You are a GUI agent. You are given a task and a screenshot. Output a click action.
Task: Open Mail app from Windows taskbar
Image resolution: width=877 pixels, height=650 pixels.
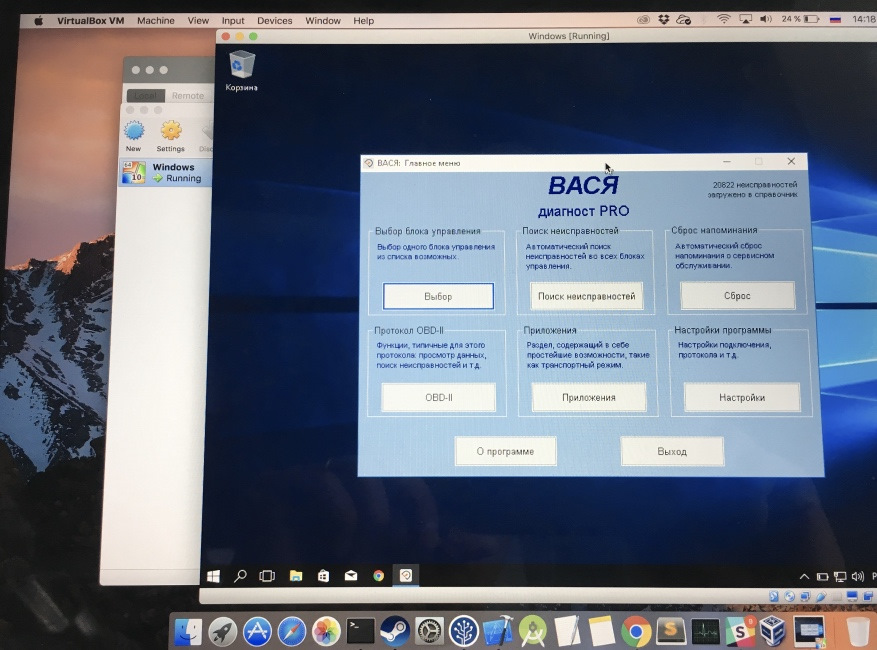[351, 576]
